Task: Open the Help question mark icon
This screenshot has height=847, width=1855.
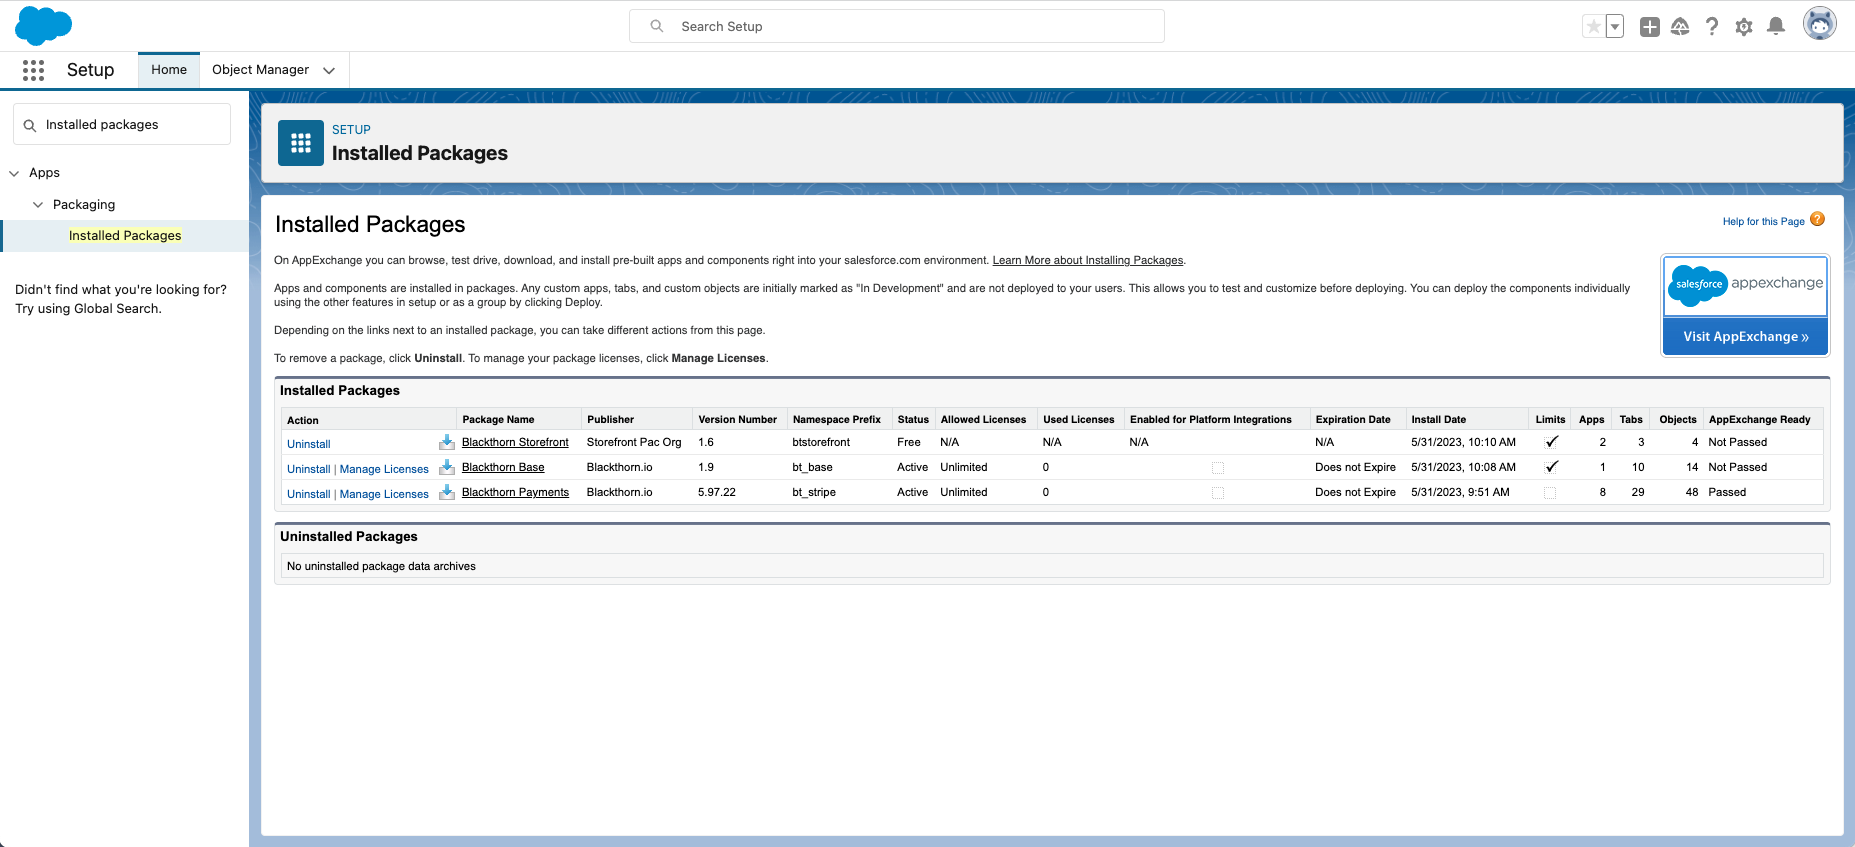Action: pos(1712,27)
